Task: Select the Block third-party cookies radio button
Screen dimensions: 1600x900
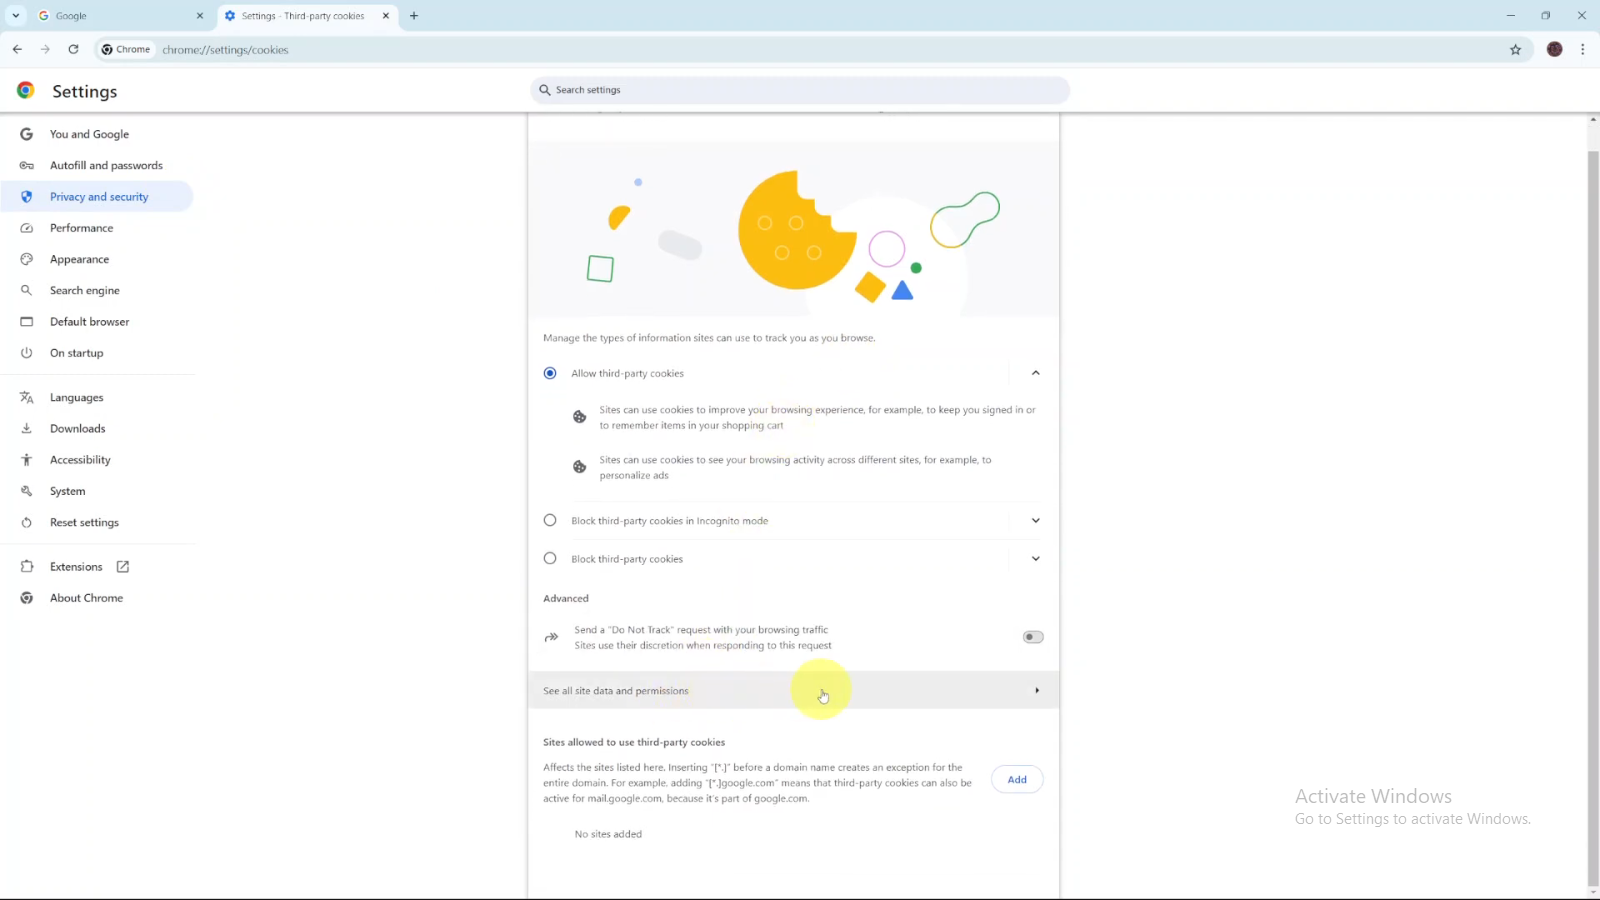Action: pyautogui.click(x=550, y=558)
